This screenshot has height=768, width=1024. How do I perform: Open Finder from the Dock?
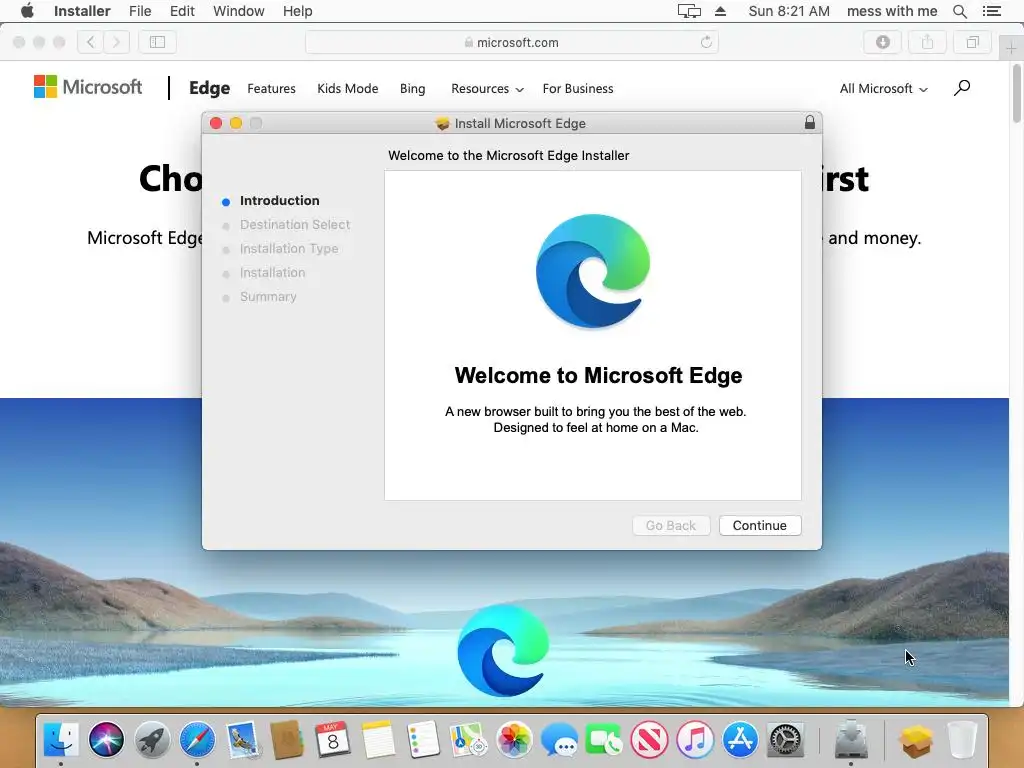61,739
